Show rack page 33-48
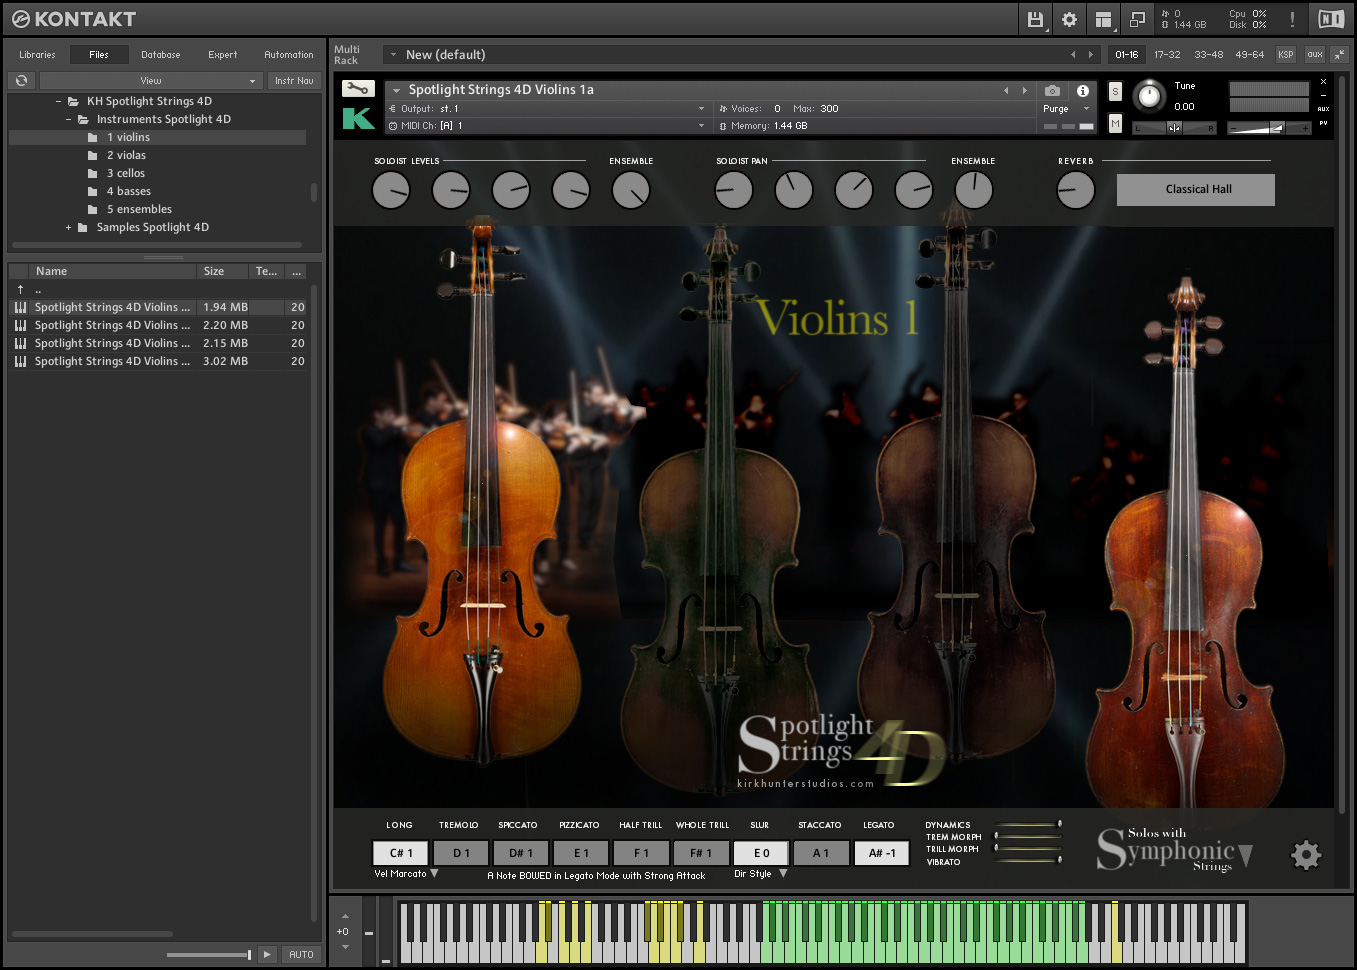1357x970 pixels. 1208,55
